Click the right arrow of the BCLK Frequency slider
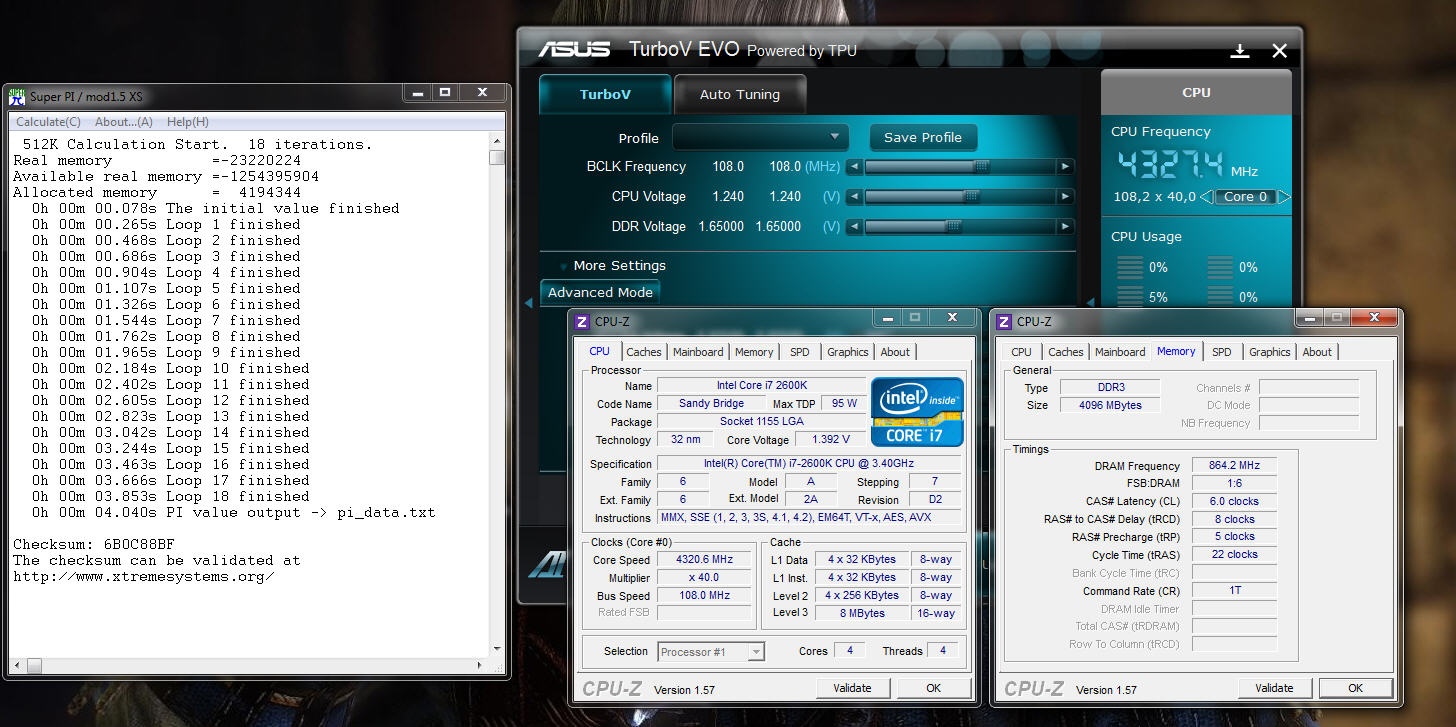Screen dimensions: 1456x727 (x=1065, y=167)
